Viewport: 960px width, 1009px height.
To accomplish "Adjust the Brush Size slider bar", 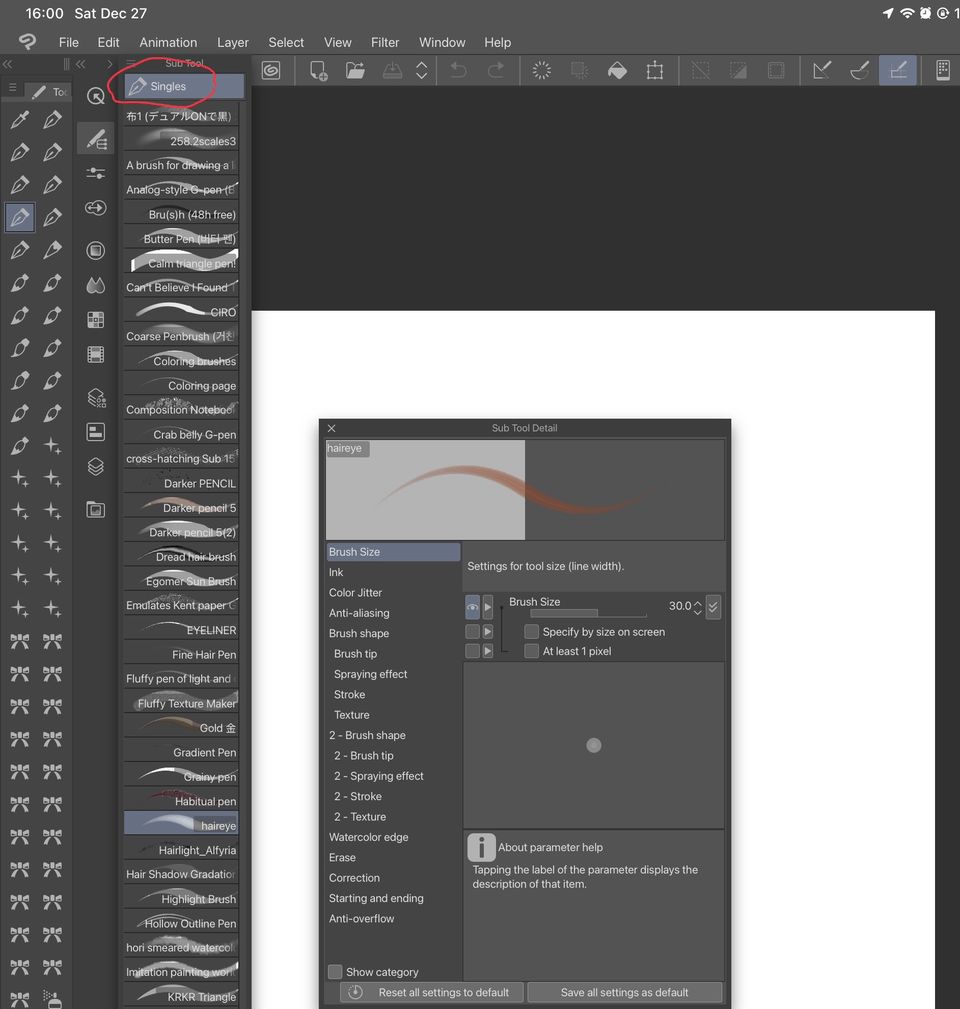I will [x=588, y=613].
